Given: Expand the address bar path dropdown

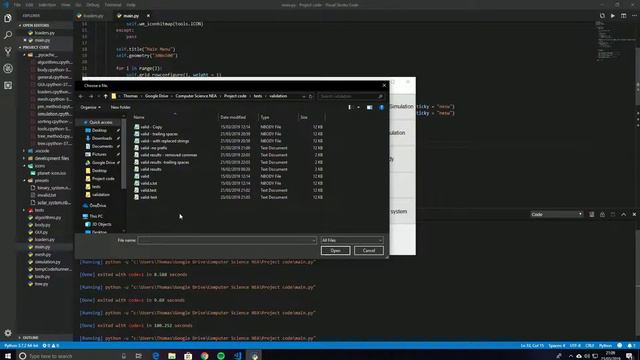Looking at the screenshot, I should coord(303,96).
